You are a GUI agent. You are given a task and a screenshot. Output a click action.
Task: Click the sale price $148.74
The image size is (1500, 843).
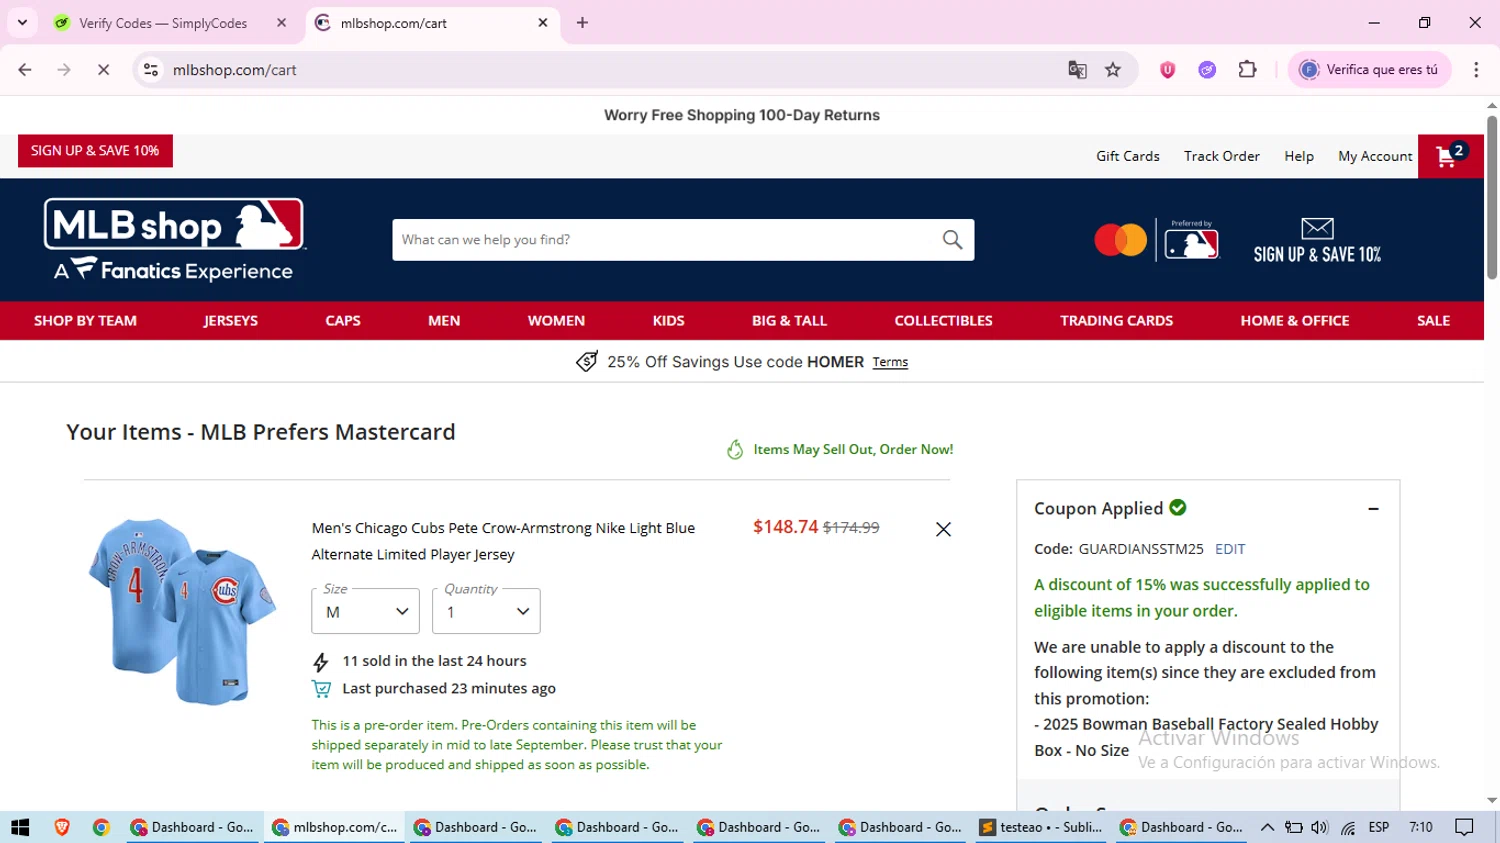click(785, 527)
